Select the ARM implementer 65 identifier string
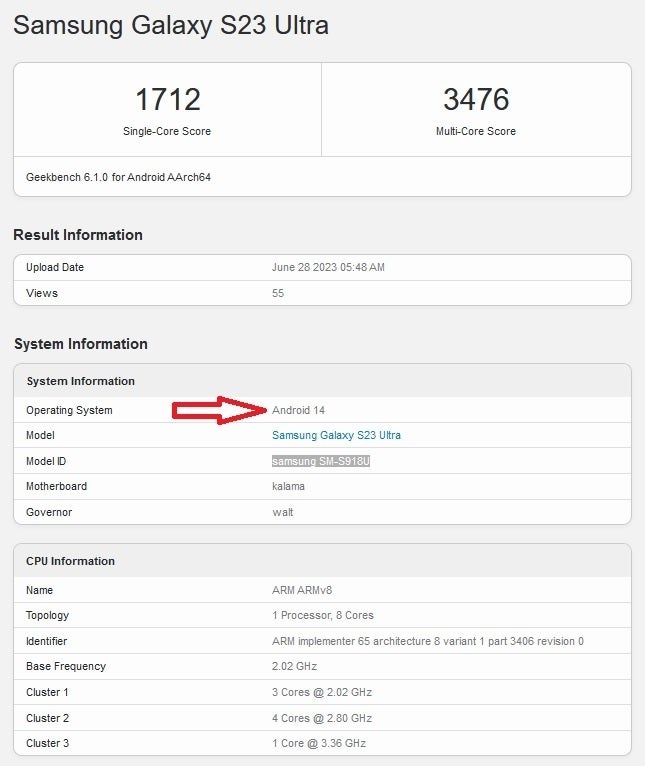Screen dimensions: 645x766 [x=428, y=641]
